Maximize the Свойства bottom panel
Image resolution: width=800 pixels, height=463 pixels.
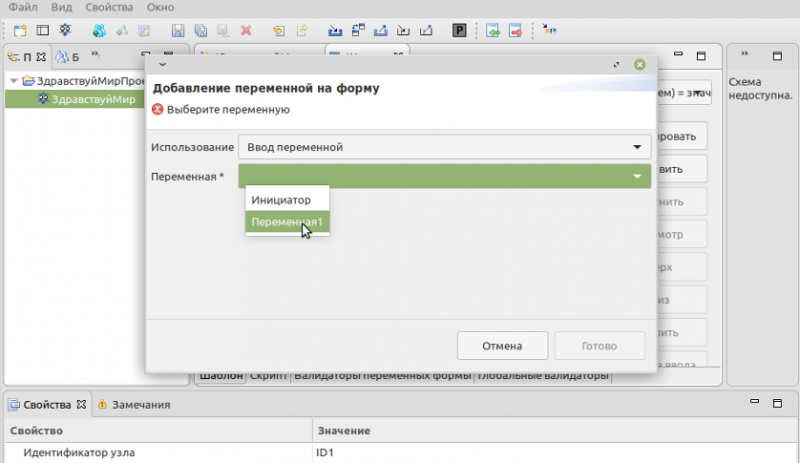(777, 403)
